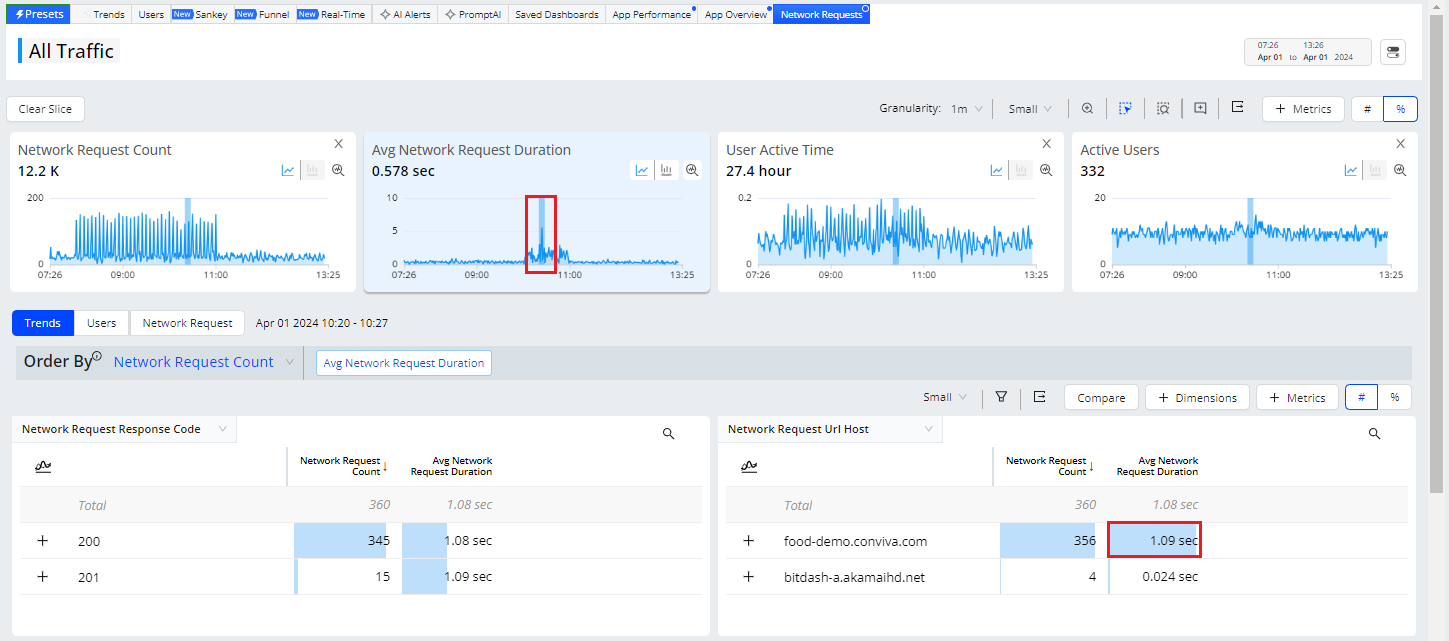Click the box selection cursor tool icon
This screenshot has height=641, width=1449.
click(1125, 108)
